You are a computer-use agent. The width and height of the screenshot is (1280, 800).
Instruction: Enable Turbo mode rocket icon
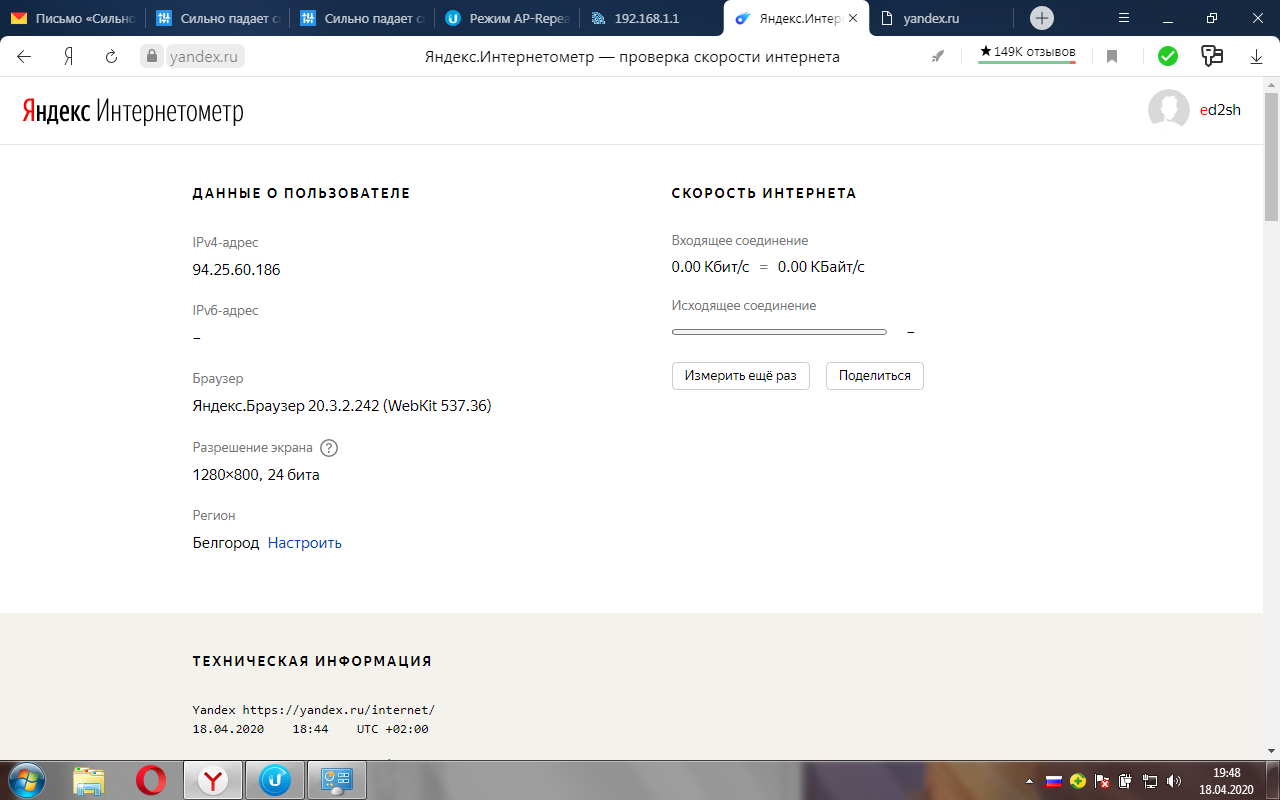pos(938,57)
